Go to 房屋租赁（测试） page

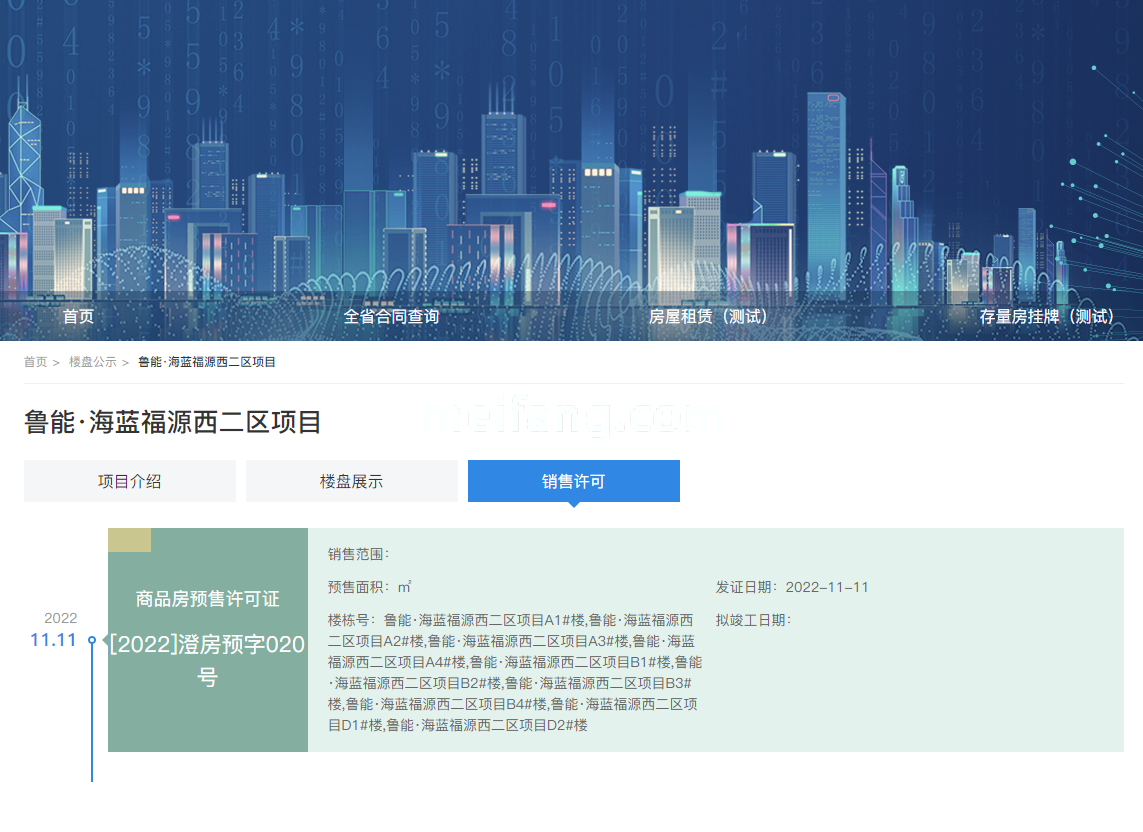pyautogui.click(x=709, y=316)
